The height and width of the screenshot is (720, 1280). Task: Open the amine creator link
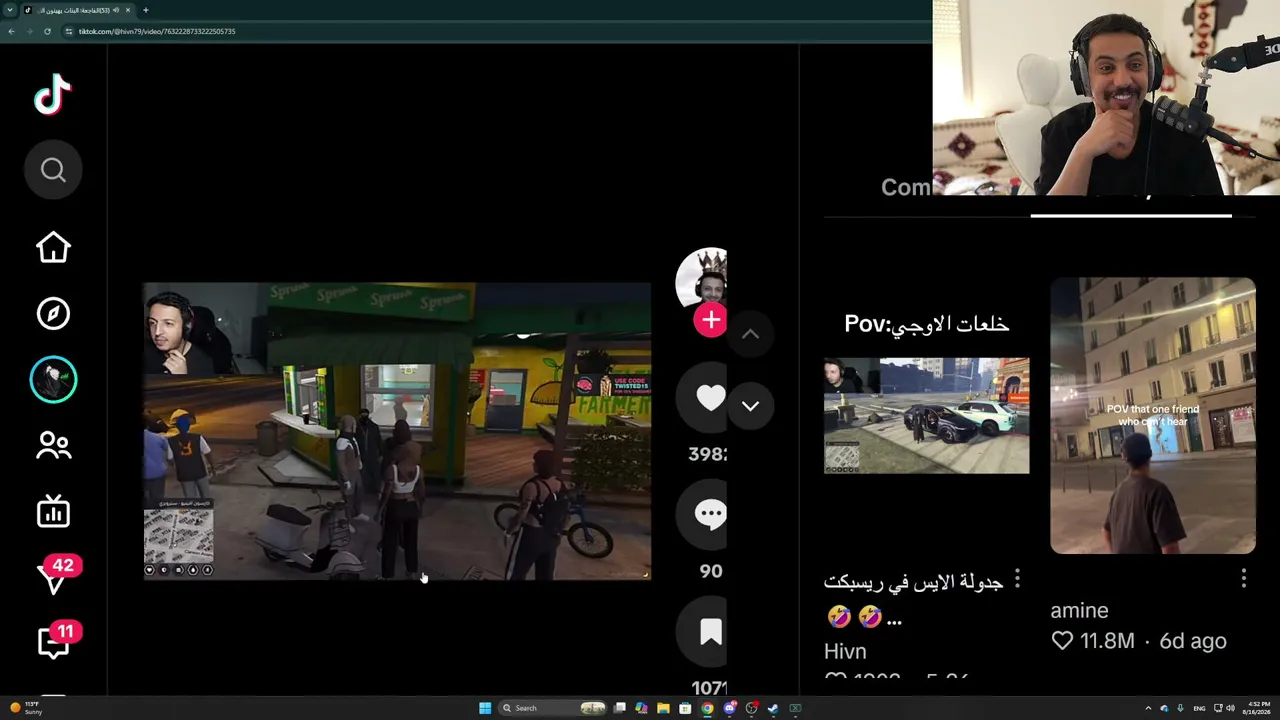pyautogui.click(x=1079, y=610)
